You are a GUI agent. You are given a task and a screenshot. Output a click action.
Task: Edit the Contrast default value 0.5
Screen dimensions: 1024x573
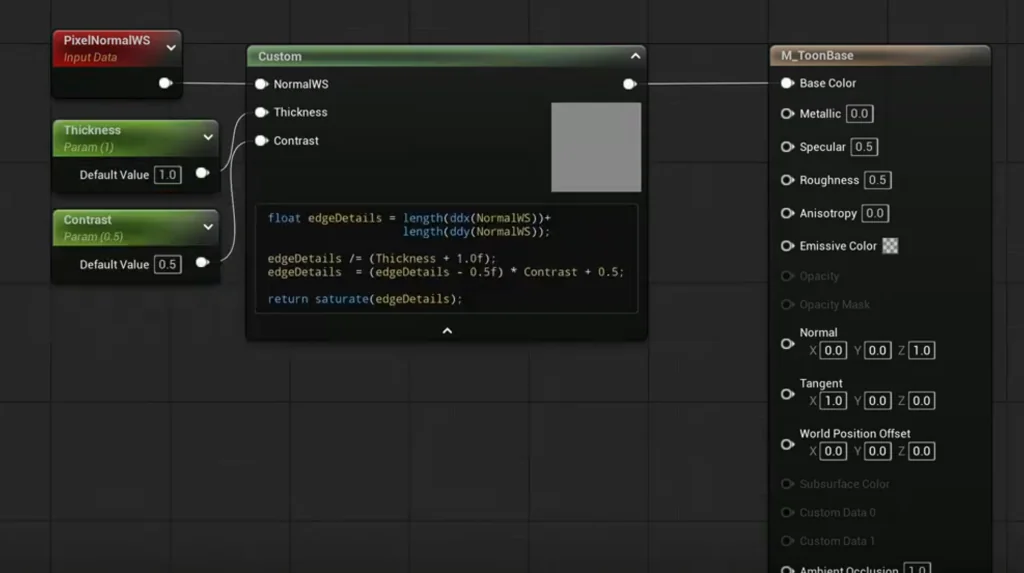point(168,264)
